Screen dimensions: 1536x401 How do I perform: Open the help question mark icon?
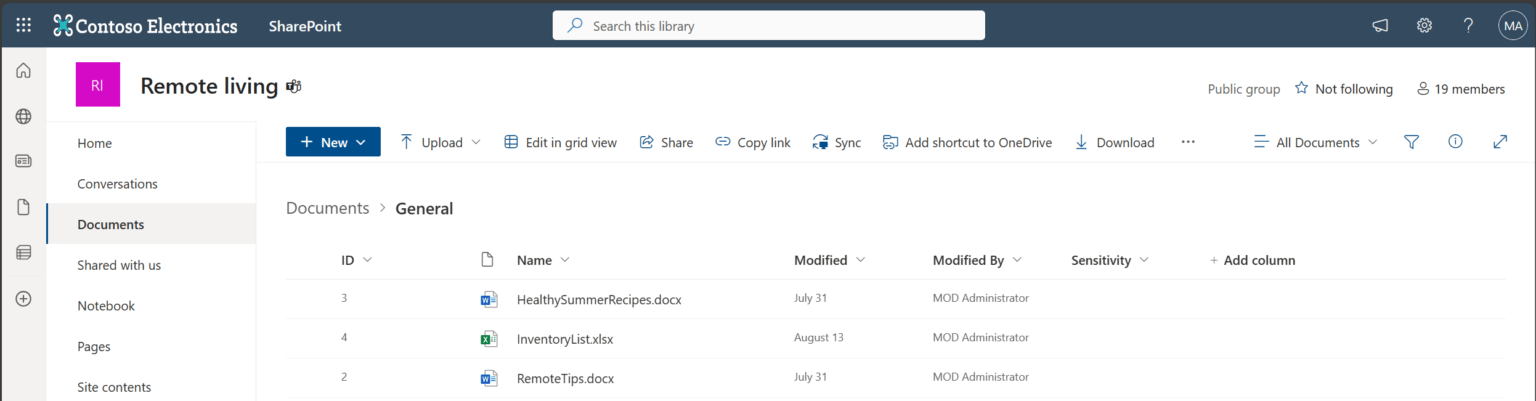click(1468, 25)
